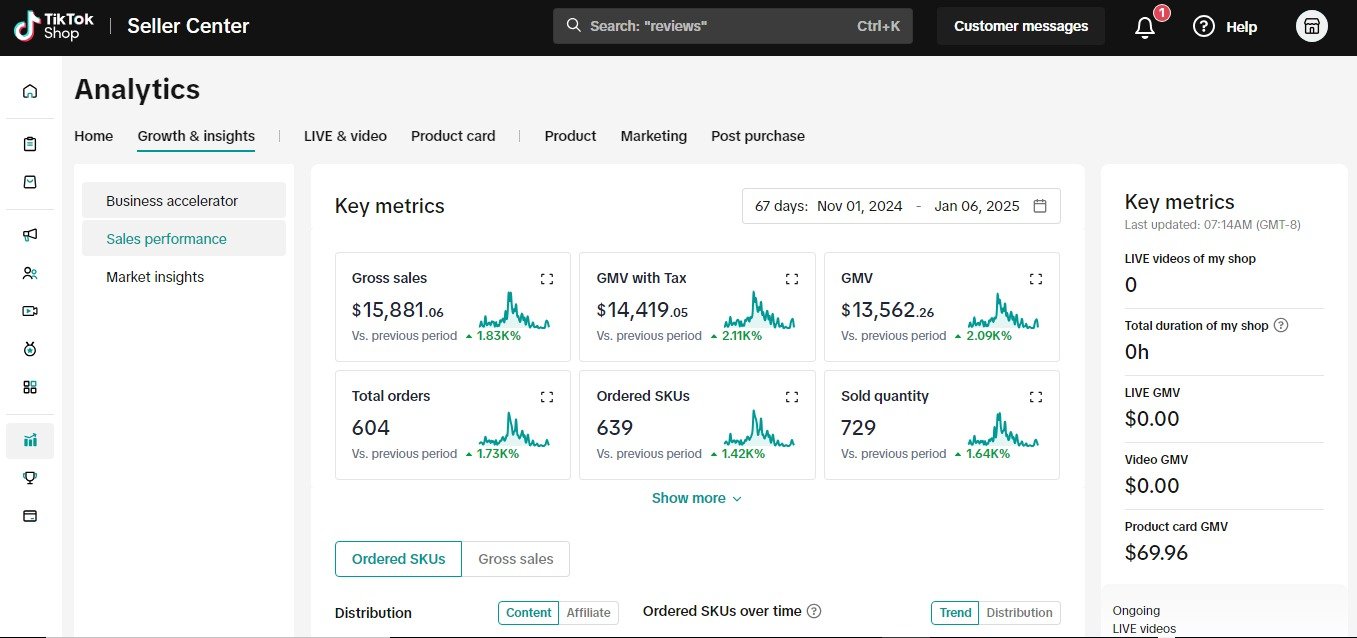The width and height of the screenshot is (1357, 638).
Task: Select the analytics chart sidebar icon
Action: (x=30, y=440)
